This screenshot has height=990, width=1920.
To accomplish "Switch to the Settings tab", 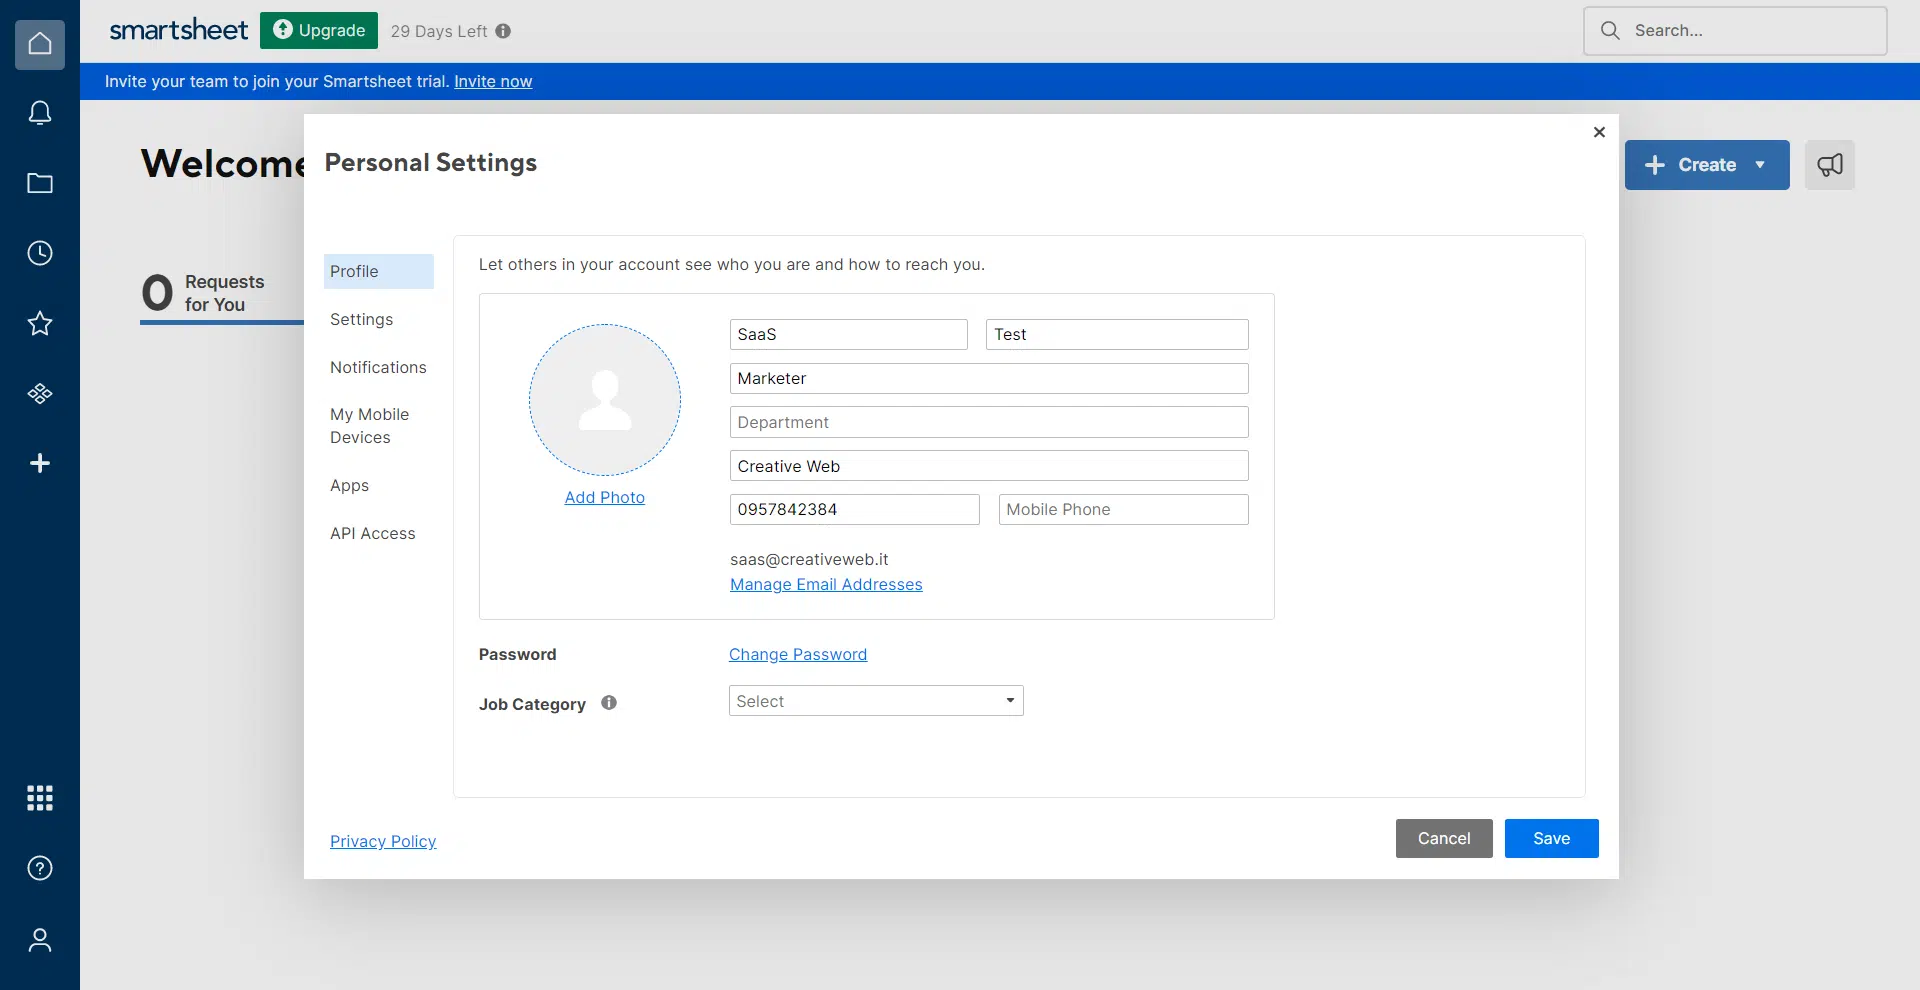I will click(362, 319).
